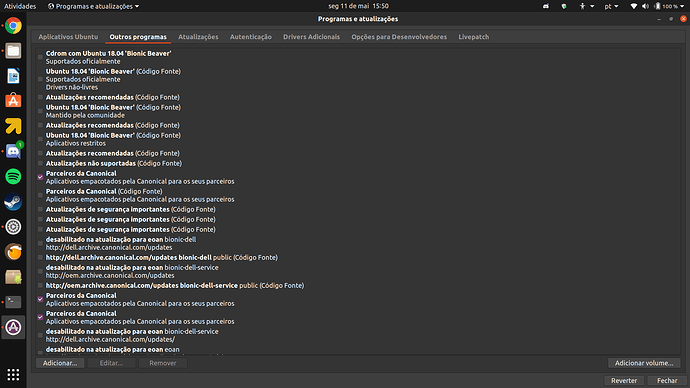
Task: Open the Terminal from the dock
Action: [x=13, y=302]
